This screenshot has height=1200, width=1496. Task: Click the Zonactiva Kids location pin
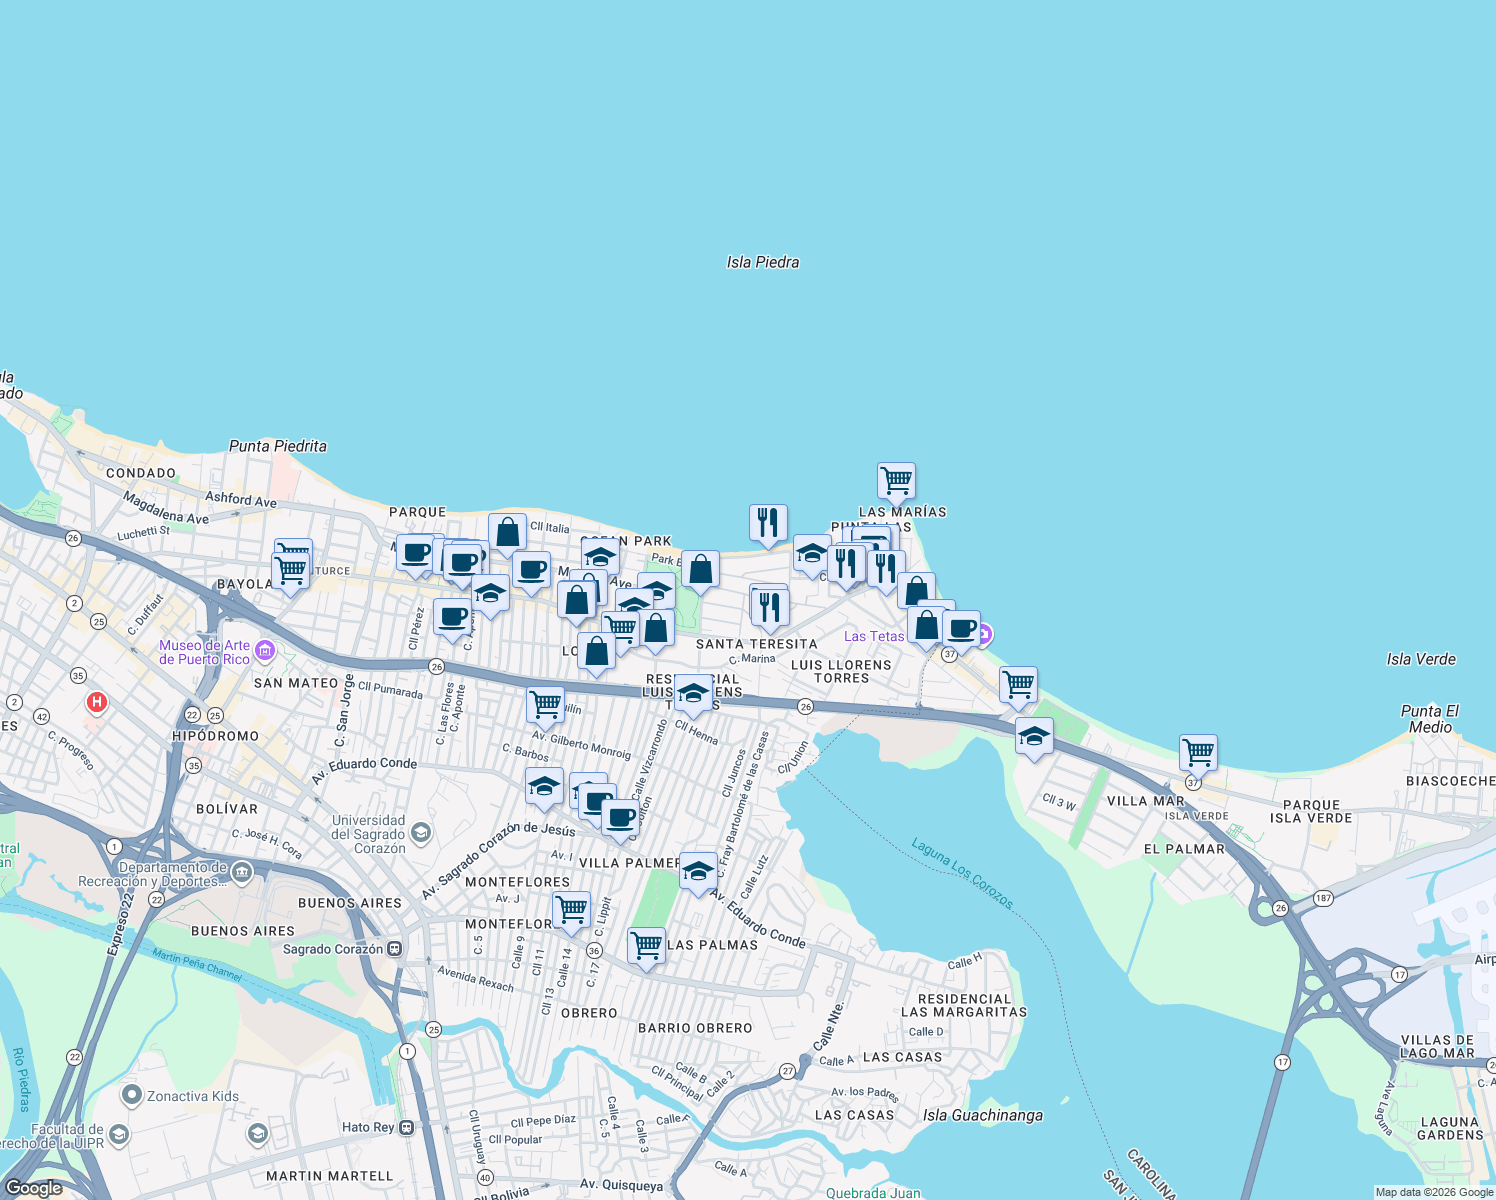tap(132, 1095)
